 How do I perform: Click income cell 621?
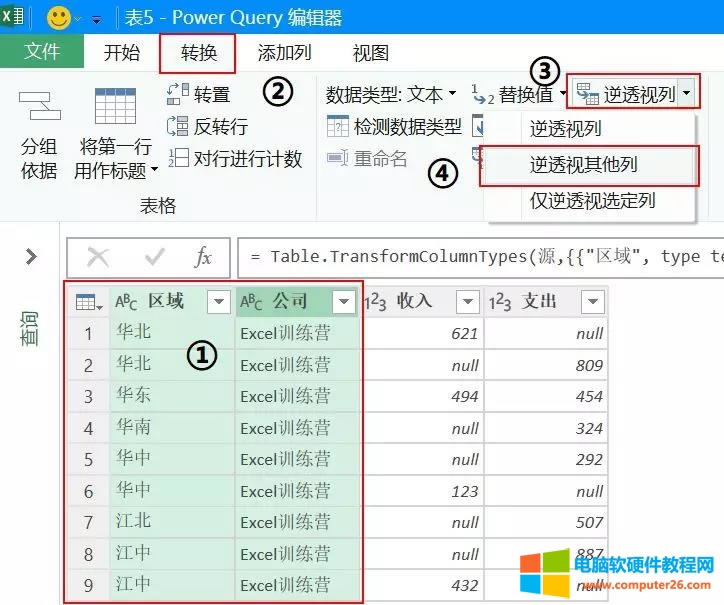coord(422,333)
